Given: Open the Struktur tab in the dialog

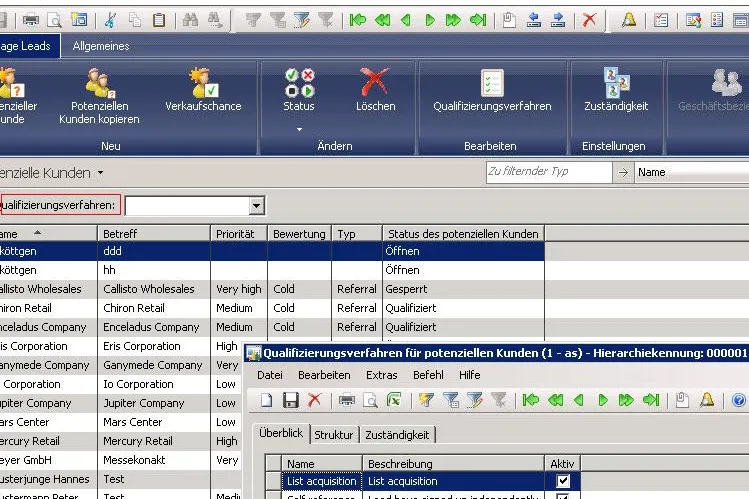Looking at the screenshot, I should coord(333,435).
